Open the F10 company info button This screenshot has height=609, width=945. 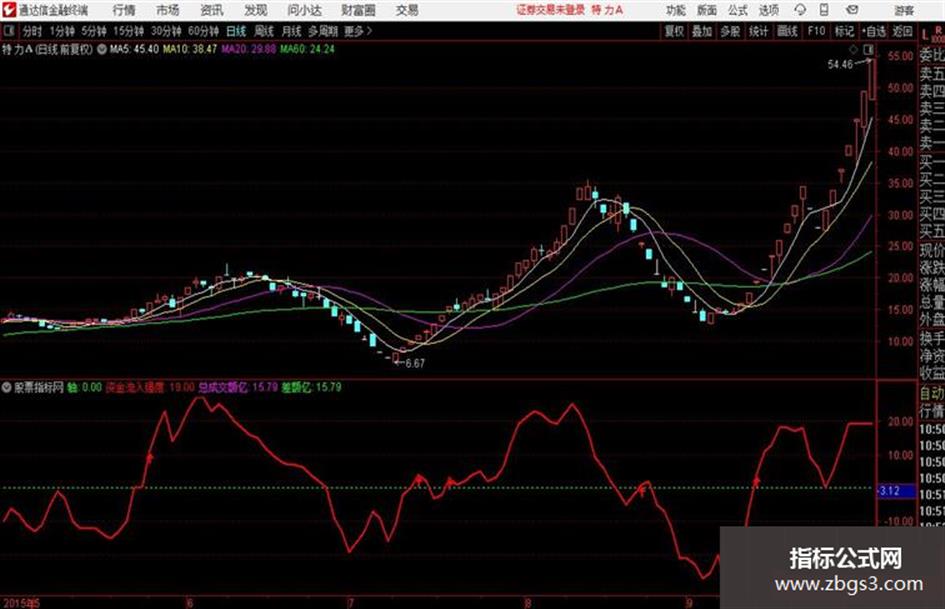click(816, 31)
